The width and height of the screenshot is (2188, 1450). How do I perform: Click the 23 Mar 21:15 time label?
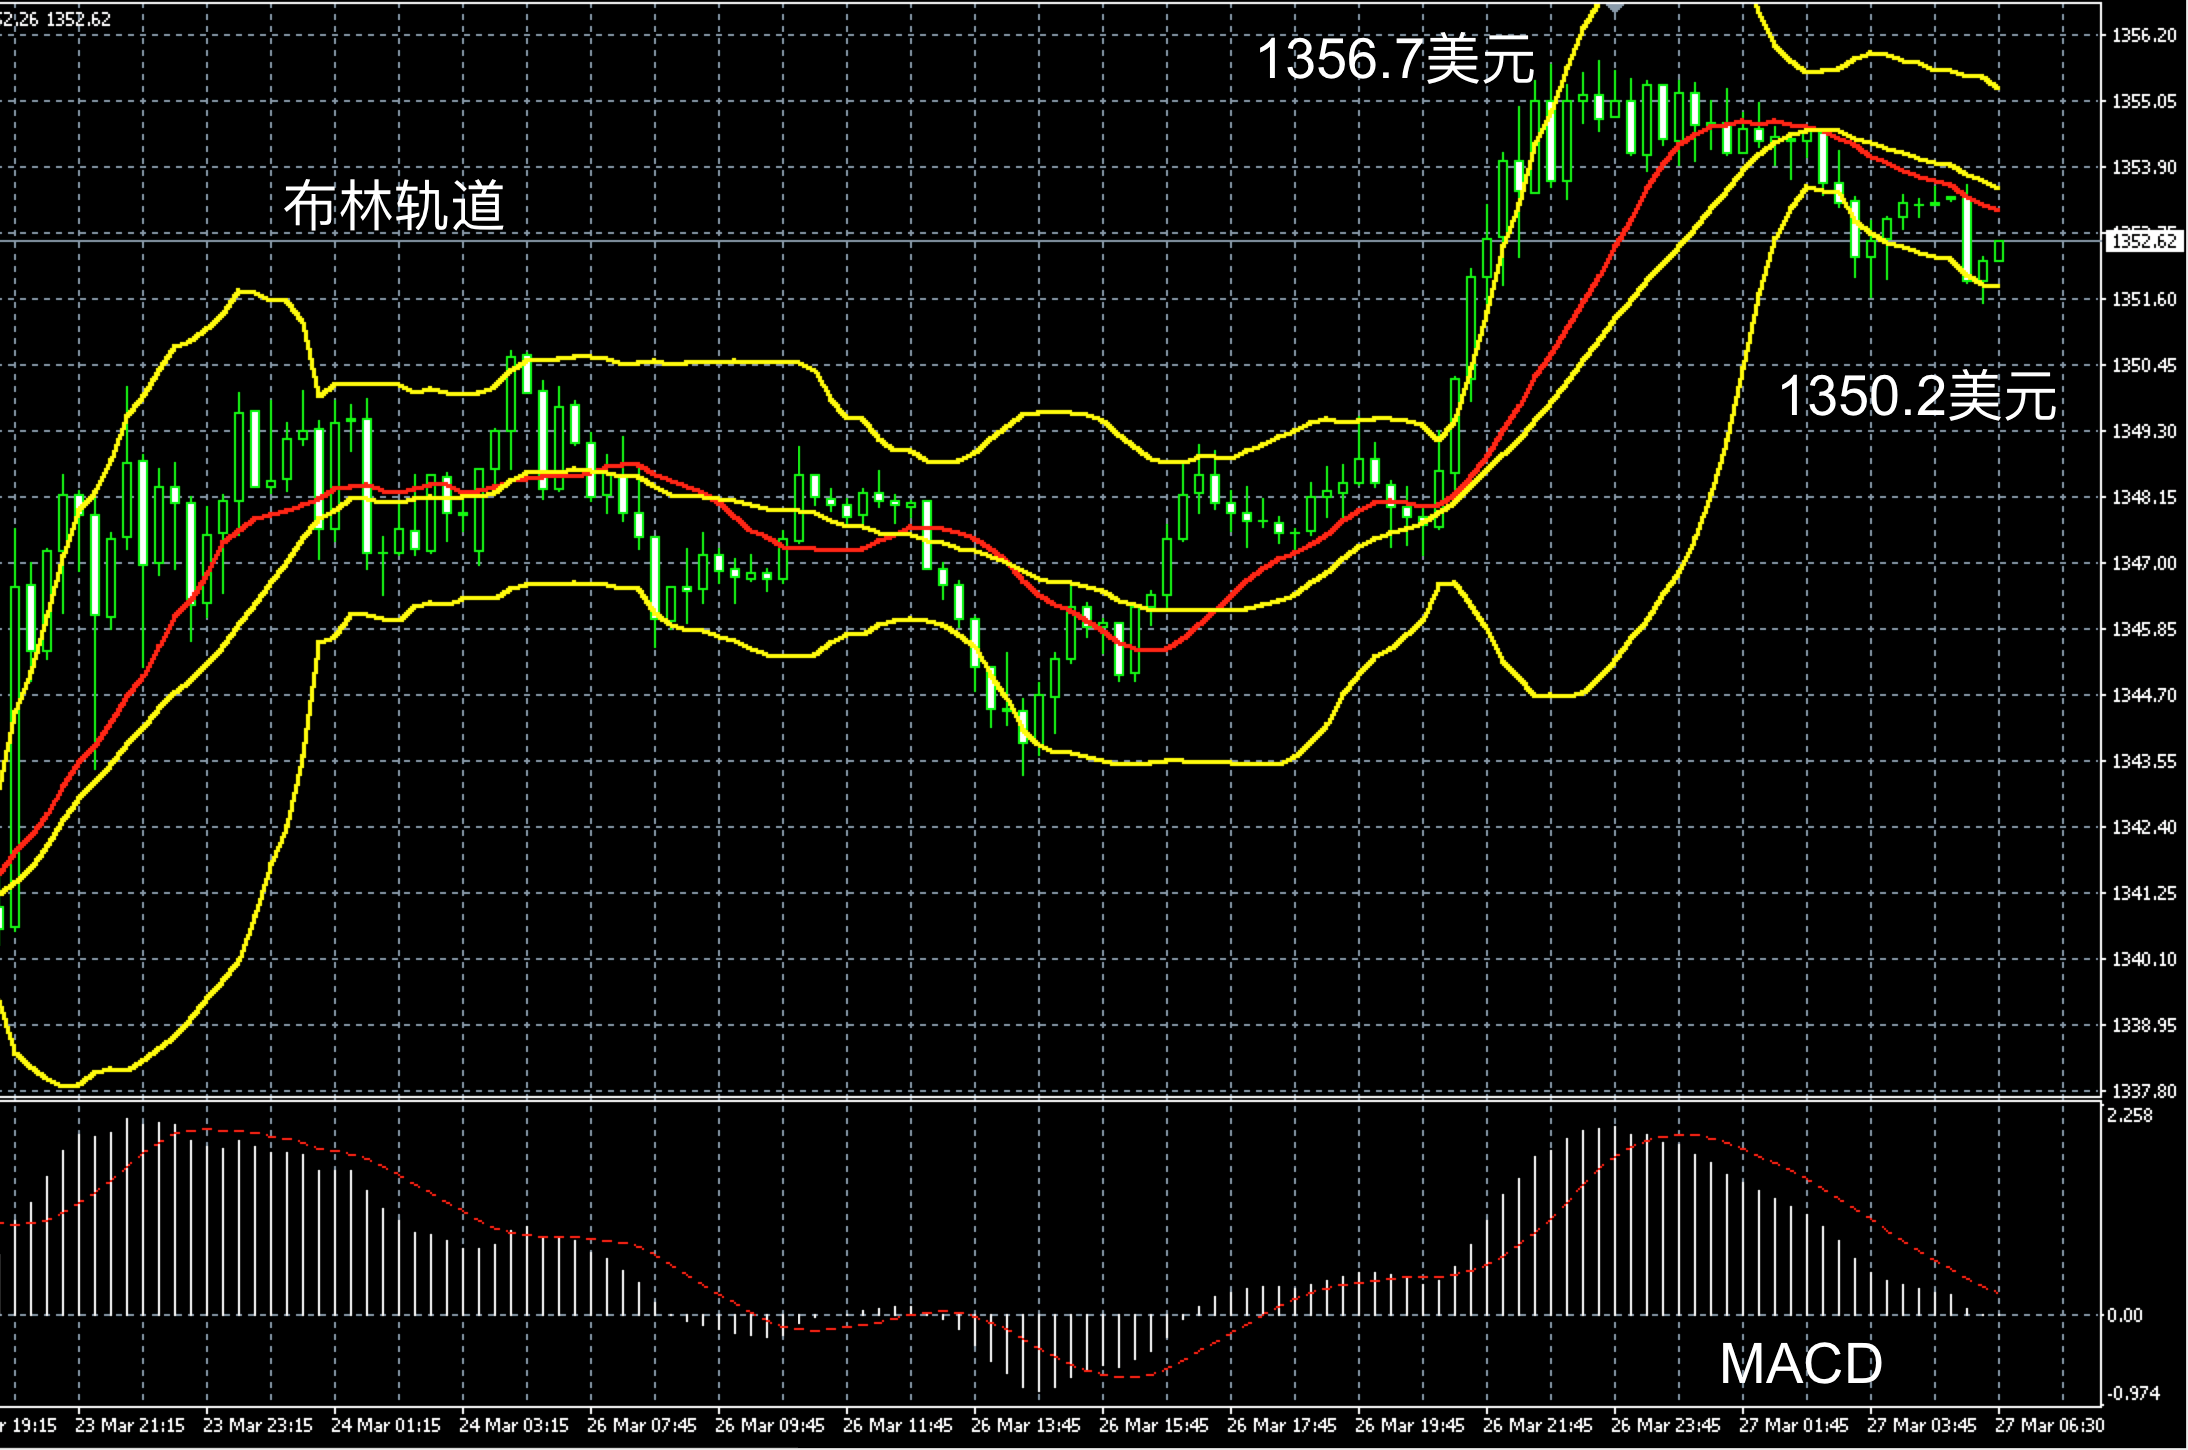pyautogui.click(x=129, y=1425)
